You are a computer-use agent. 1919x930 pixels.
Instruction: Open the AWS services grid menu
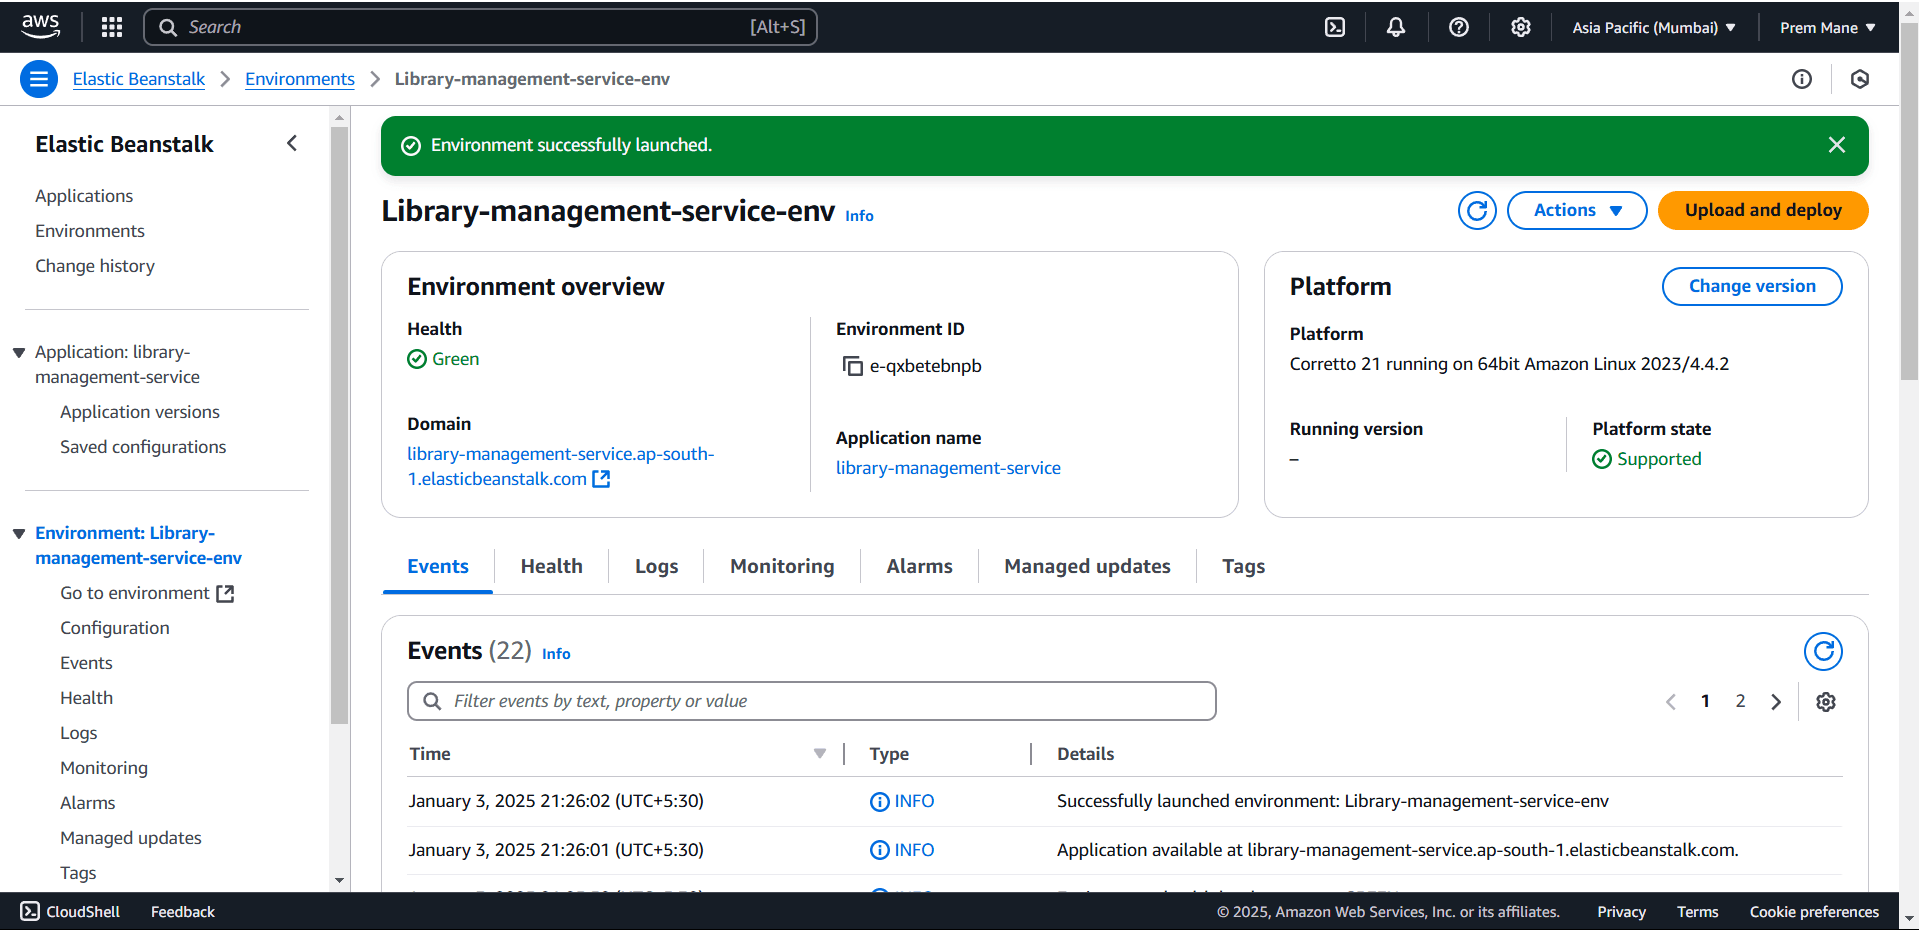112,27
